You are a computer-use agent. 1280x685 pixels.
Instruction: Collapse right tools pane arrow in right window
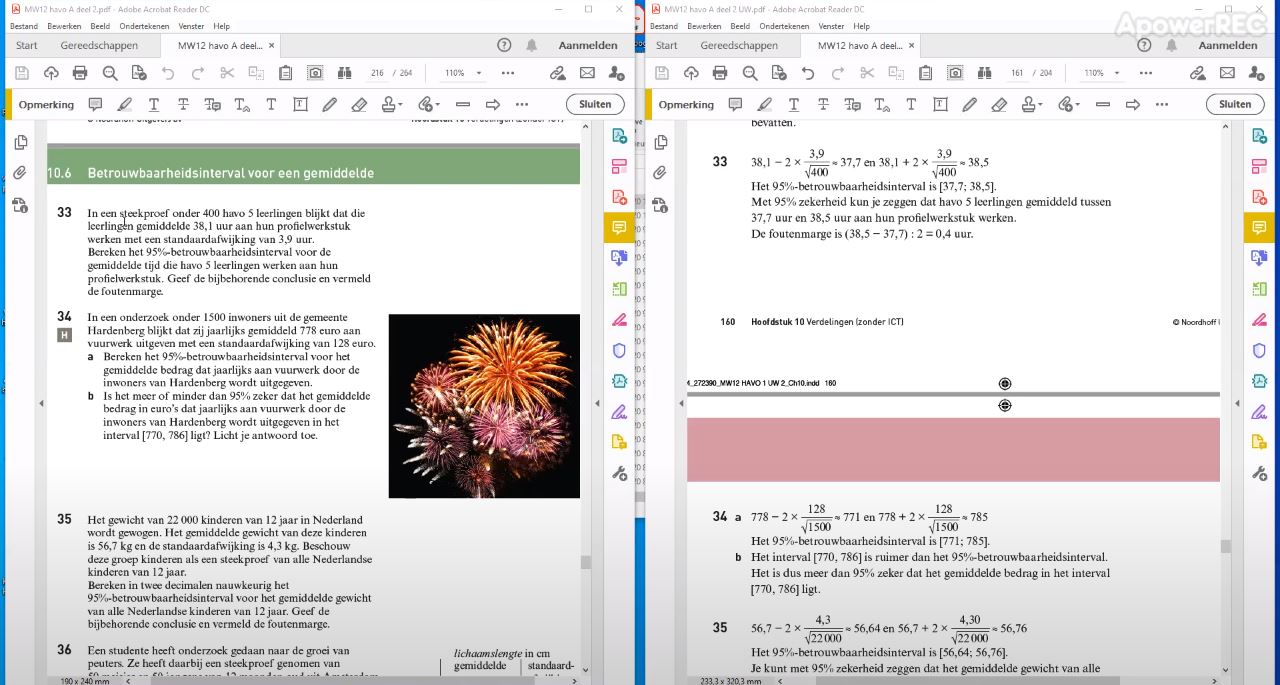pos(1235,403)
